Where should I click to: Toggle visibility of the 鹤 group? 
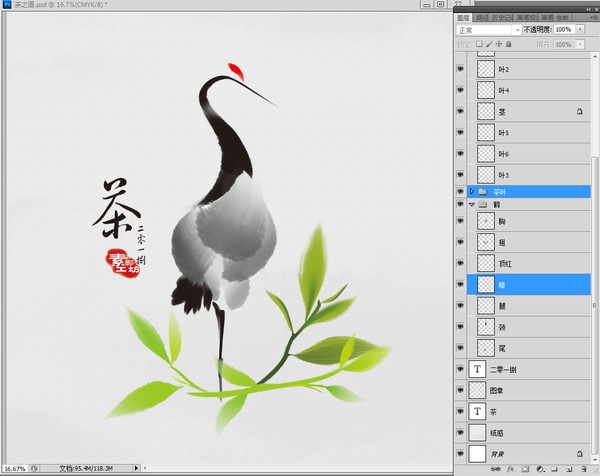click(x=460, y=205)
